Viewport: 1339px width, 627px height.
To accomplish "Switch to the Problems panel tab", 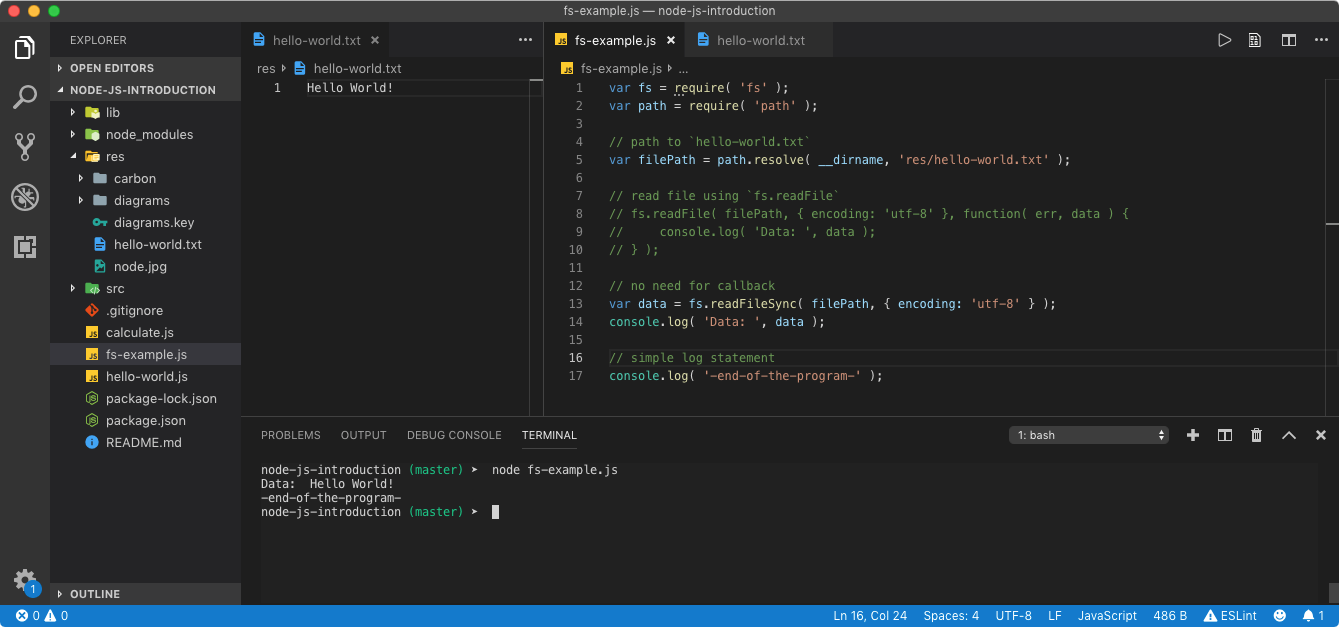I will pyautogui.click(x=290, y=435).
